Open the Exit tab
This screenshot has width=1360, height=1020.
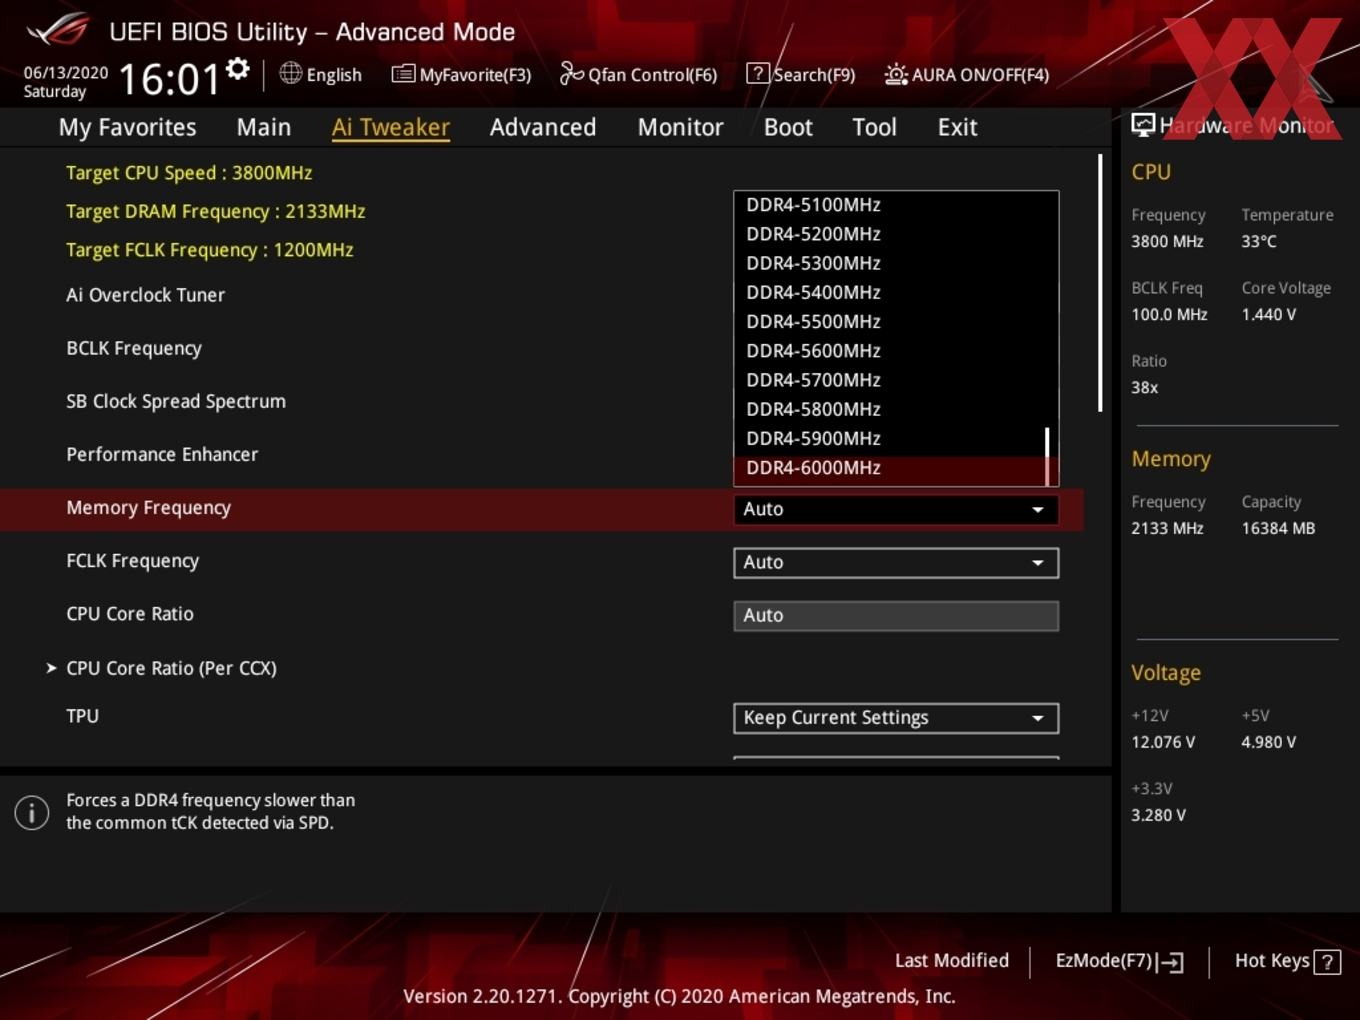click(957, 127)
